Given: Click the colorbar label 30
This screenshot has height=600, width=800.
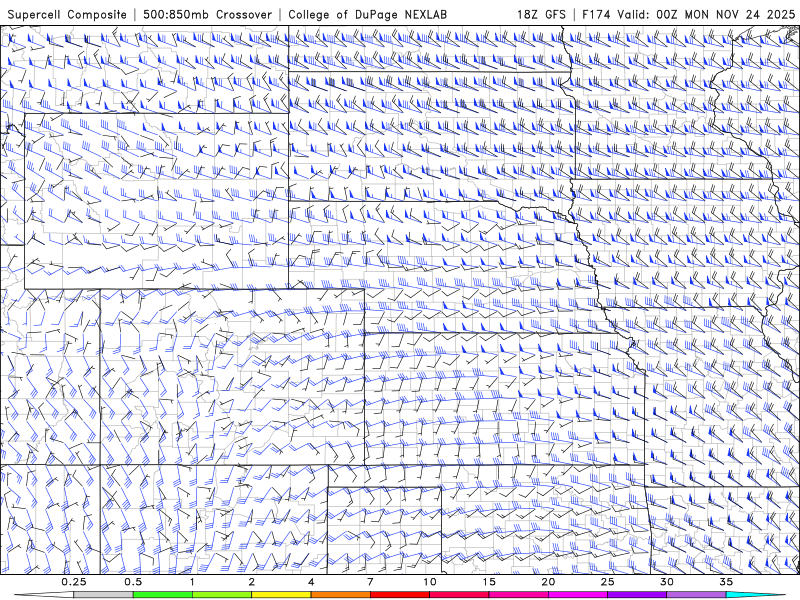Looking at the screenshot, I should point(666,582).
